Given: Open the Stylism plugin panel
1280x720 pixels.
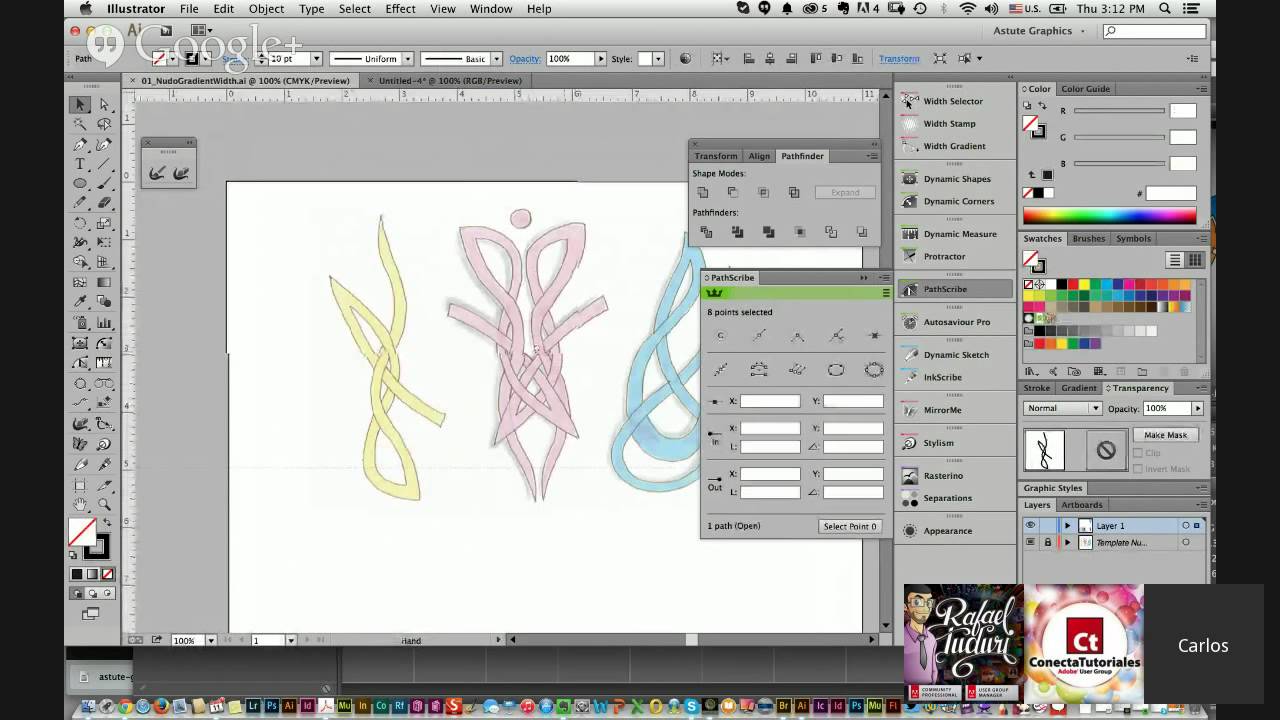Looking at the screenshot, I should (954, 443).
